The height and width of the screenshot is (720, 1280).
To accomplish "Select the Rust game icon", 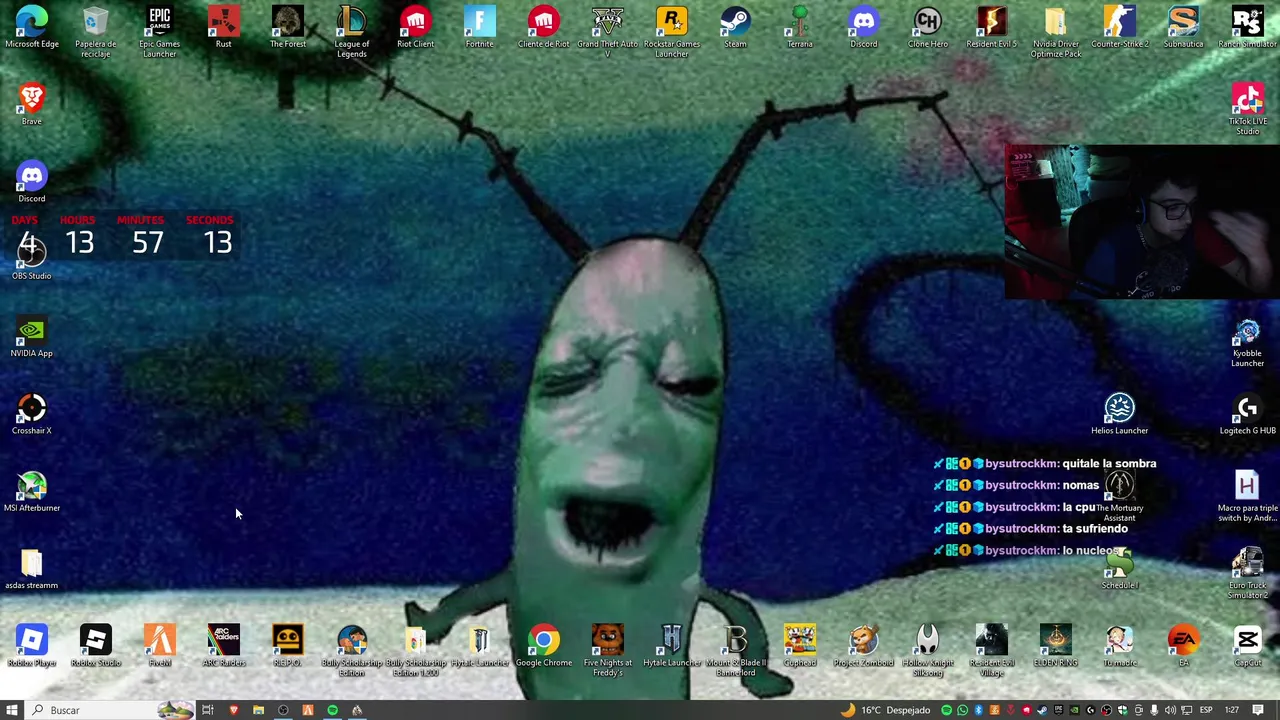I will tap(223, 27).
